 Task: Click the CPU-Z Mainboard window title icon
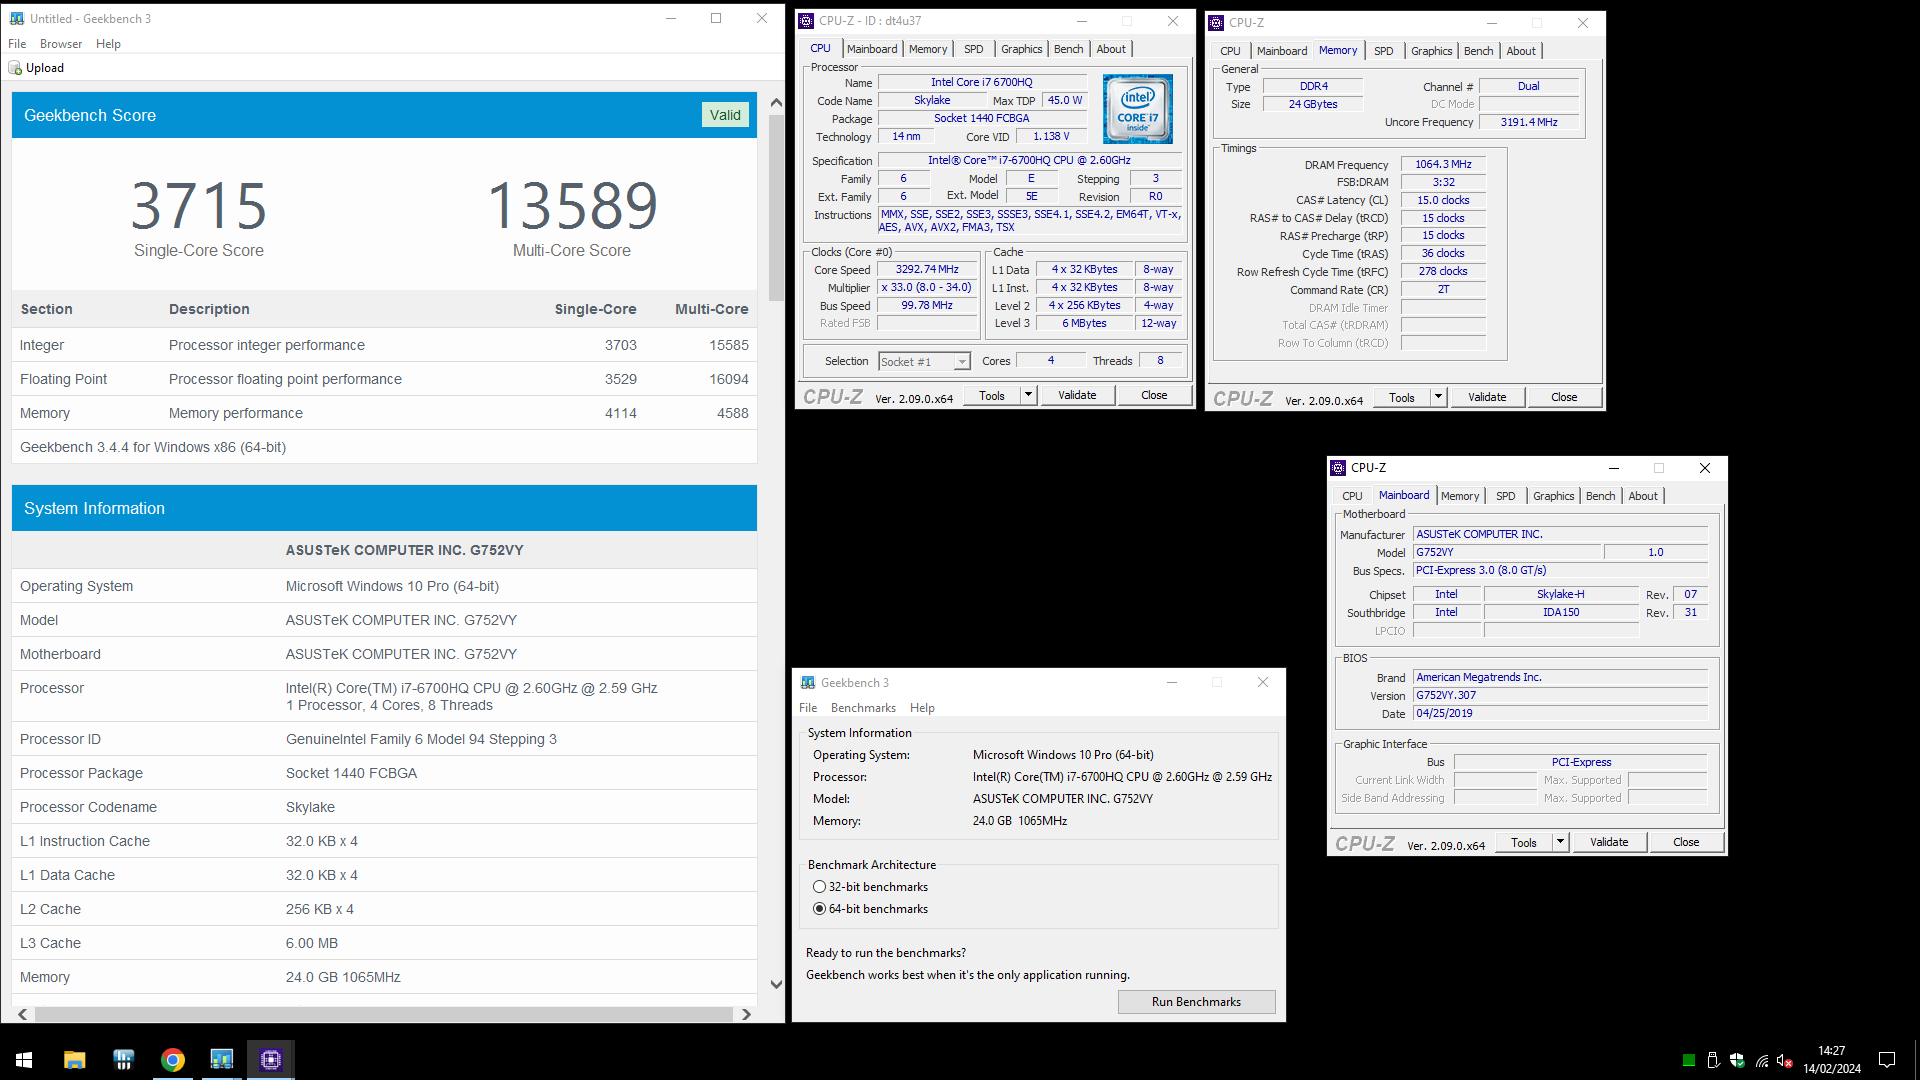click(x=1338, y=467)
